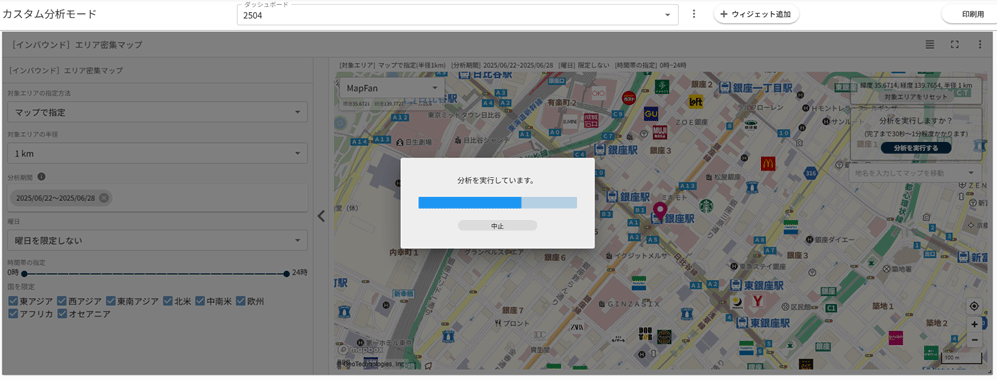Remove the 2025/06/22〜2025/06/28 date chip
Screen dimensions: 997x380
click(x=104, y=198)
